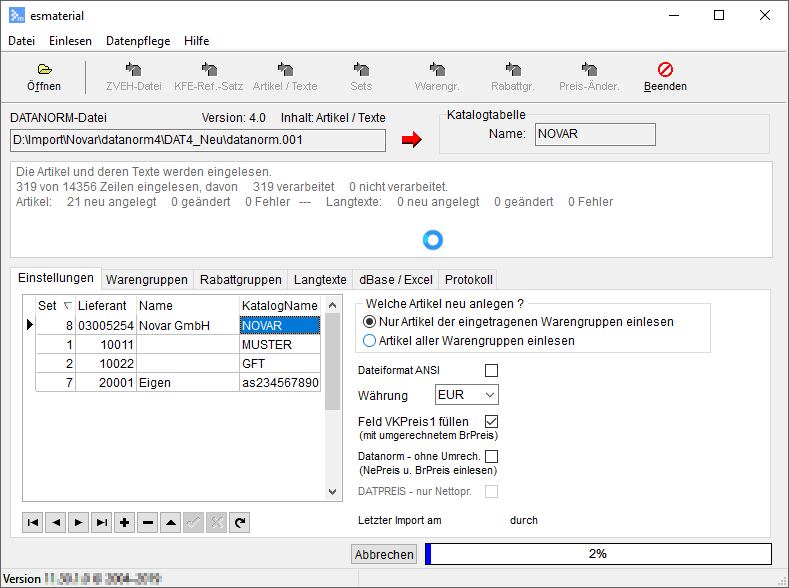Screen dimensions: 789x588
Task: Delete record with minus button
Action: 147,522
